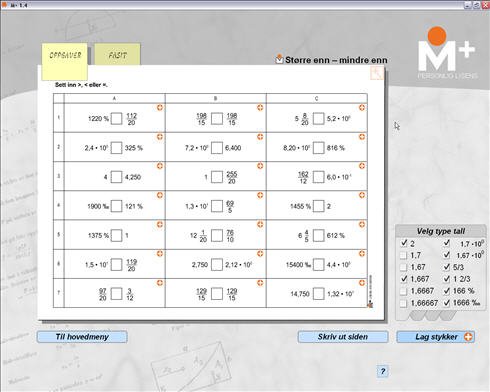Click the icon beside Større enn – mindre enn
Image resolution: width=490 pixels, height=392 pixels.
click(279, 59)
